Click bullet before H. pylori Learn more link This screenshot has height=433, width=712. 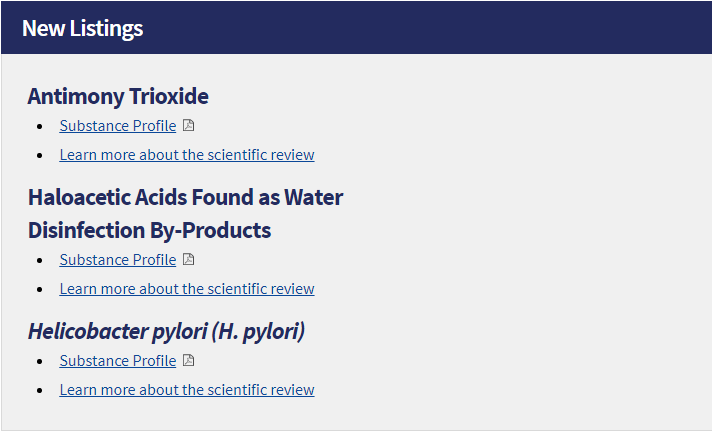coord(40,391)
